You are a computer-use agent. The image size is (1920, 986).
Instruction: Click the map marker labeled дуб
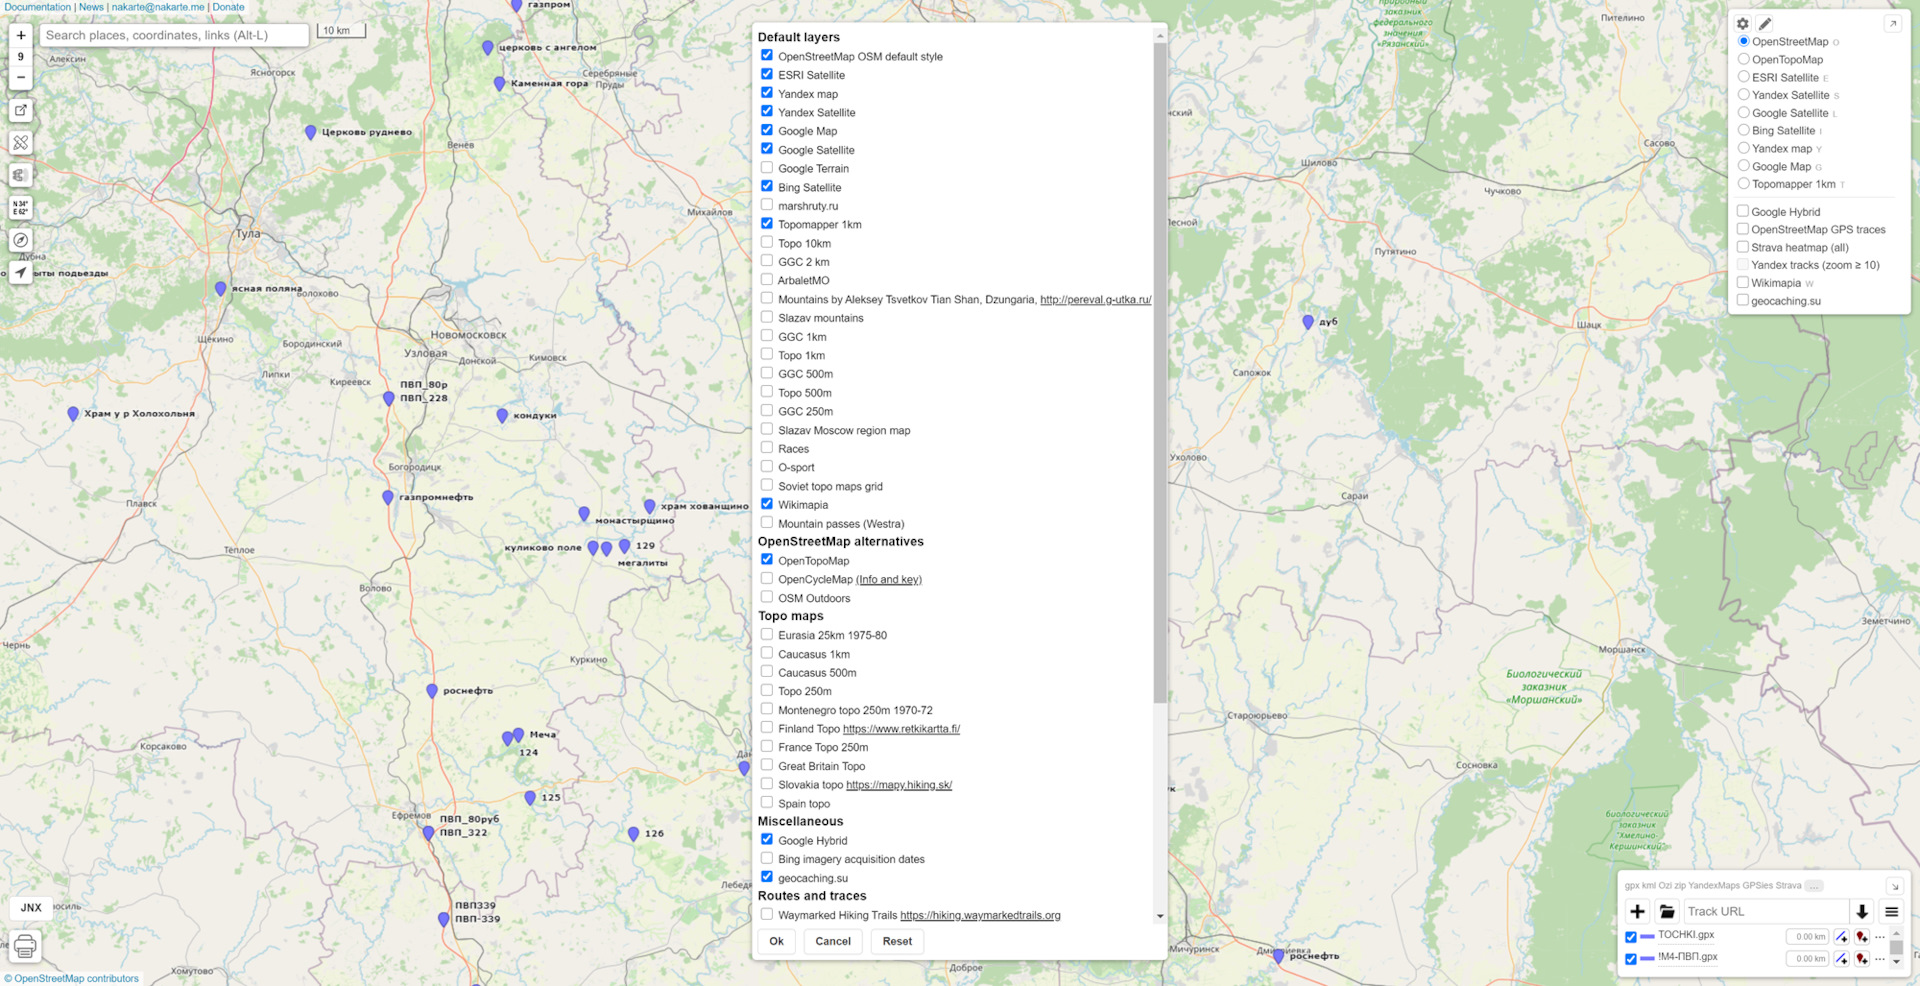click(1308, 322)
